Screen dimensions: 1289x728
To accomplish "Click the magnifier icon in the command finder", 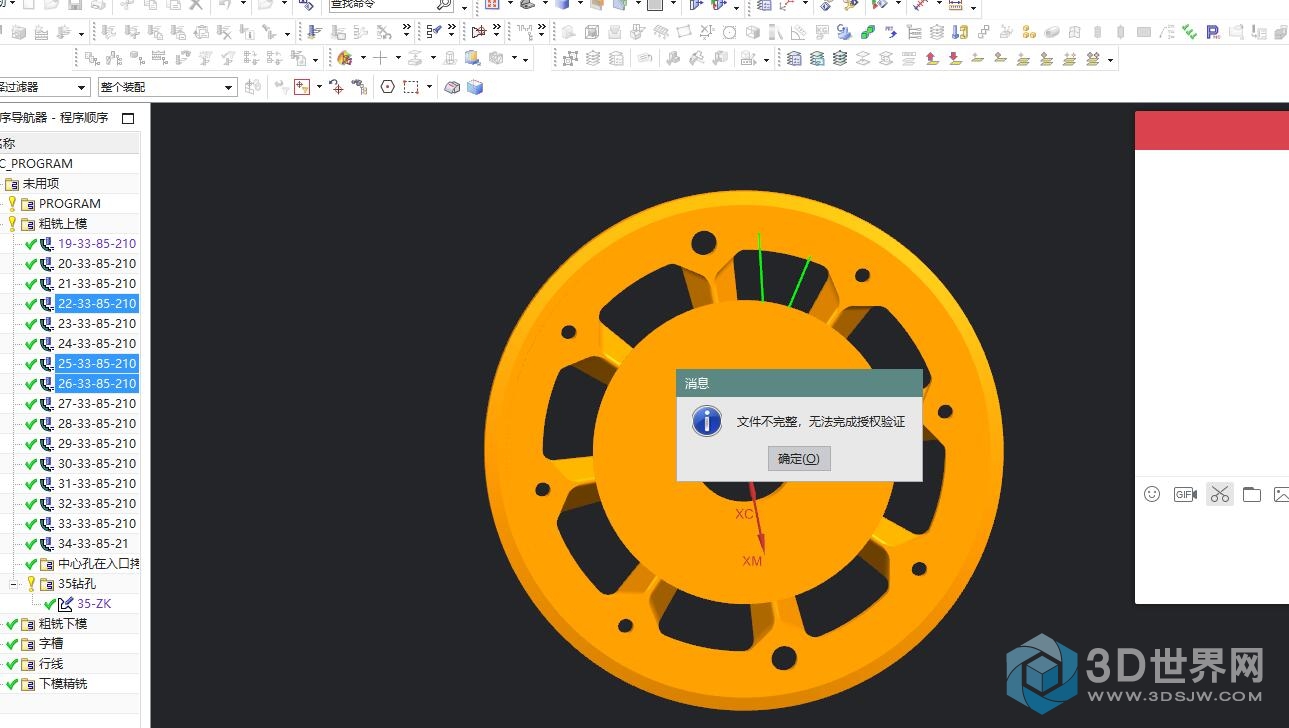I will point(445,5).
